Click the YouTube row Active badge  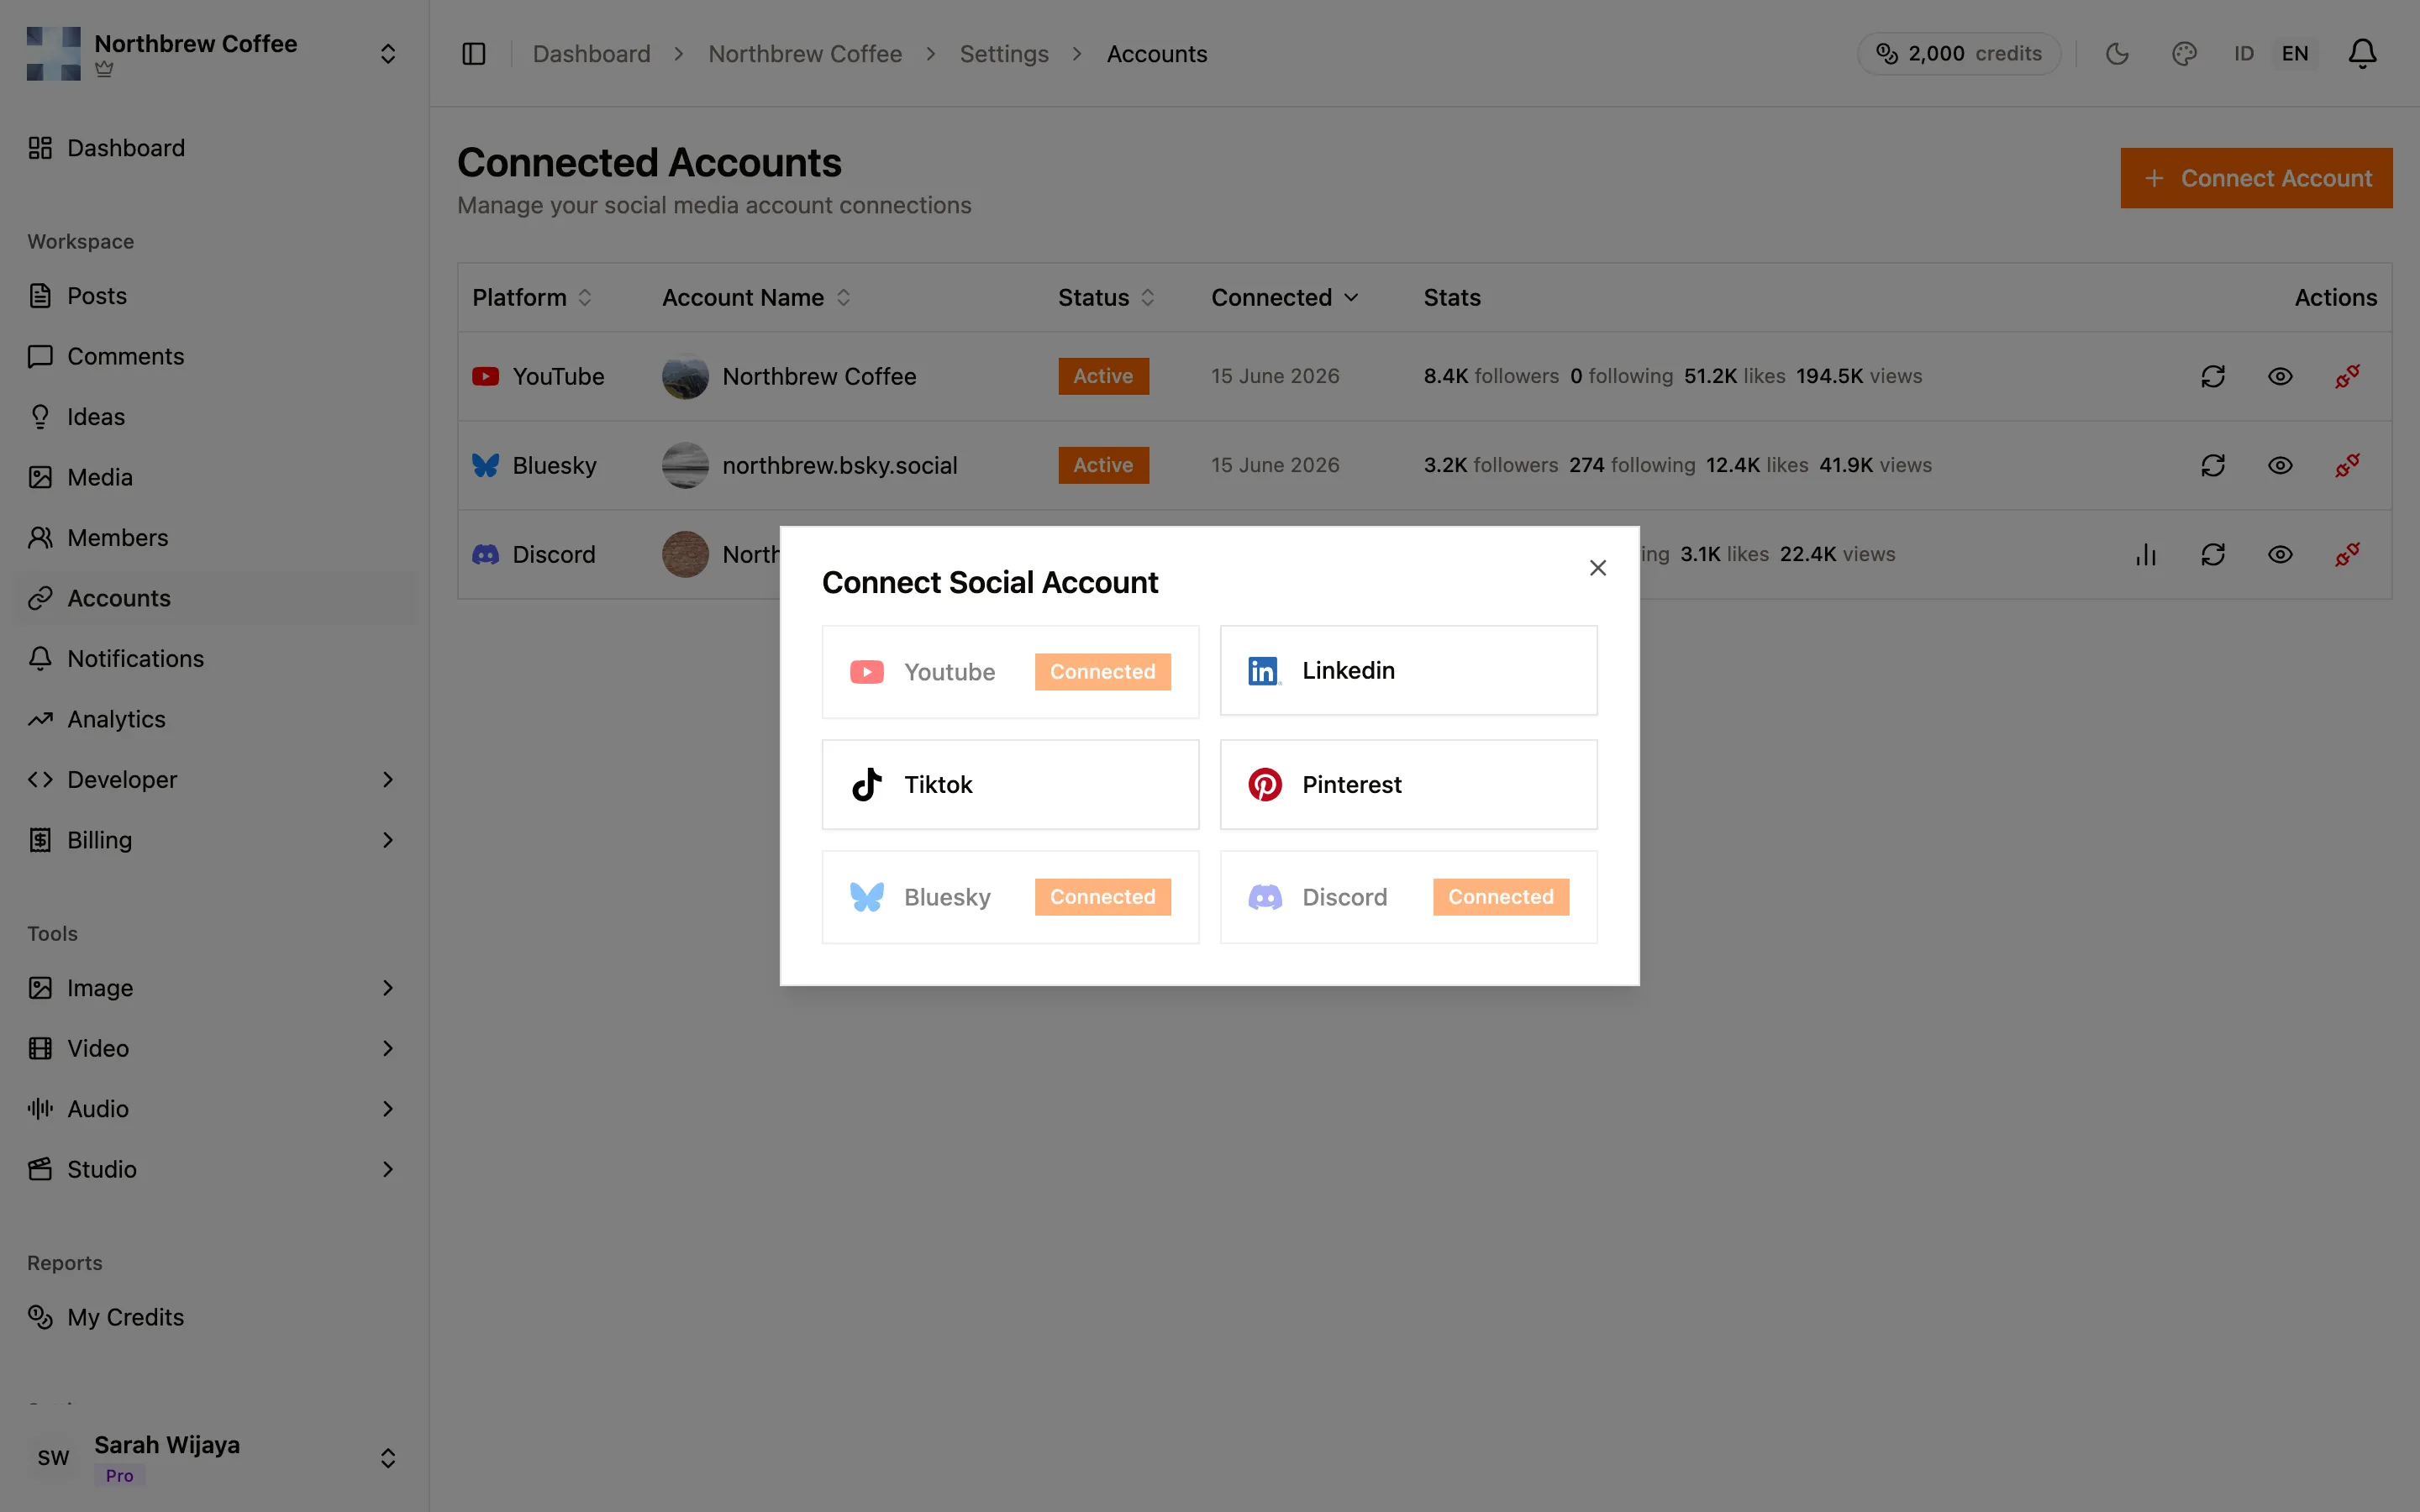[1103, 376]
